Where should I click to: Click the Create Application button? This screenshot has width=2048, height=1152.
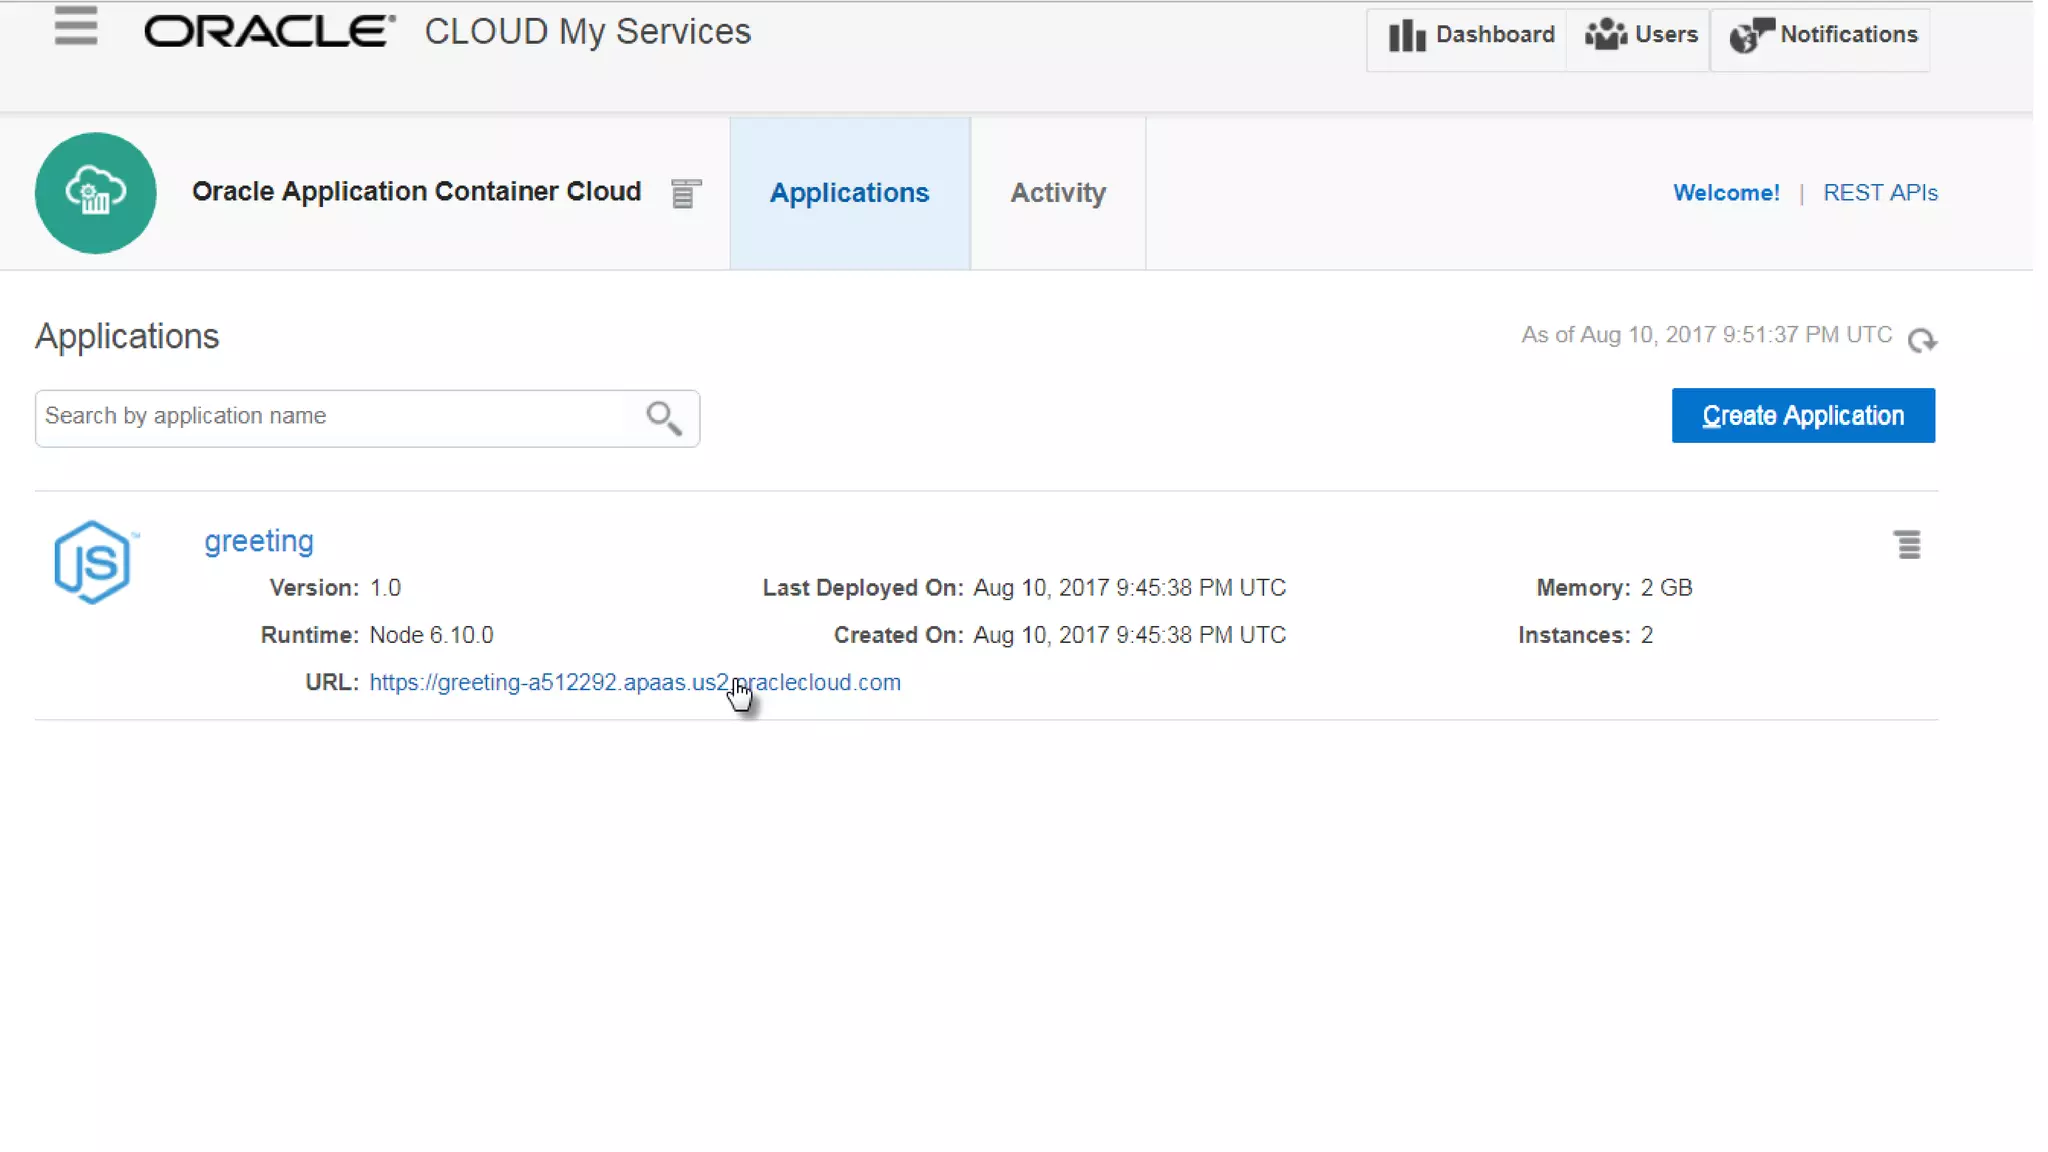click(1802, 416)
